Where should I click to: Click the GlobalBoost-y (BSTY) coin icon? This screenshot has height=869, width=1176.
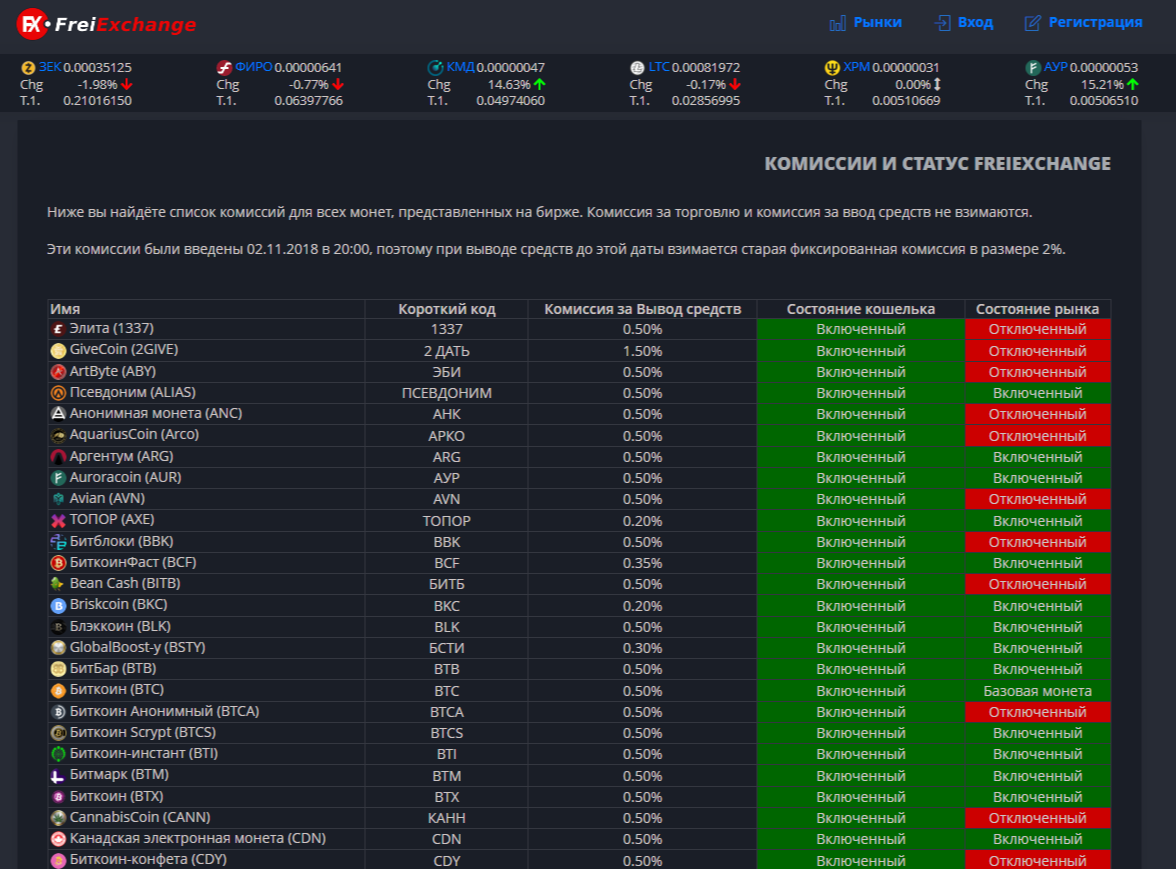click(58, 648)
